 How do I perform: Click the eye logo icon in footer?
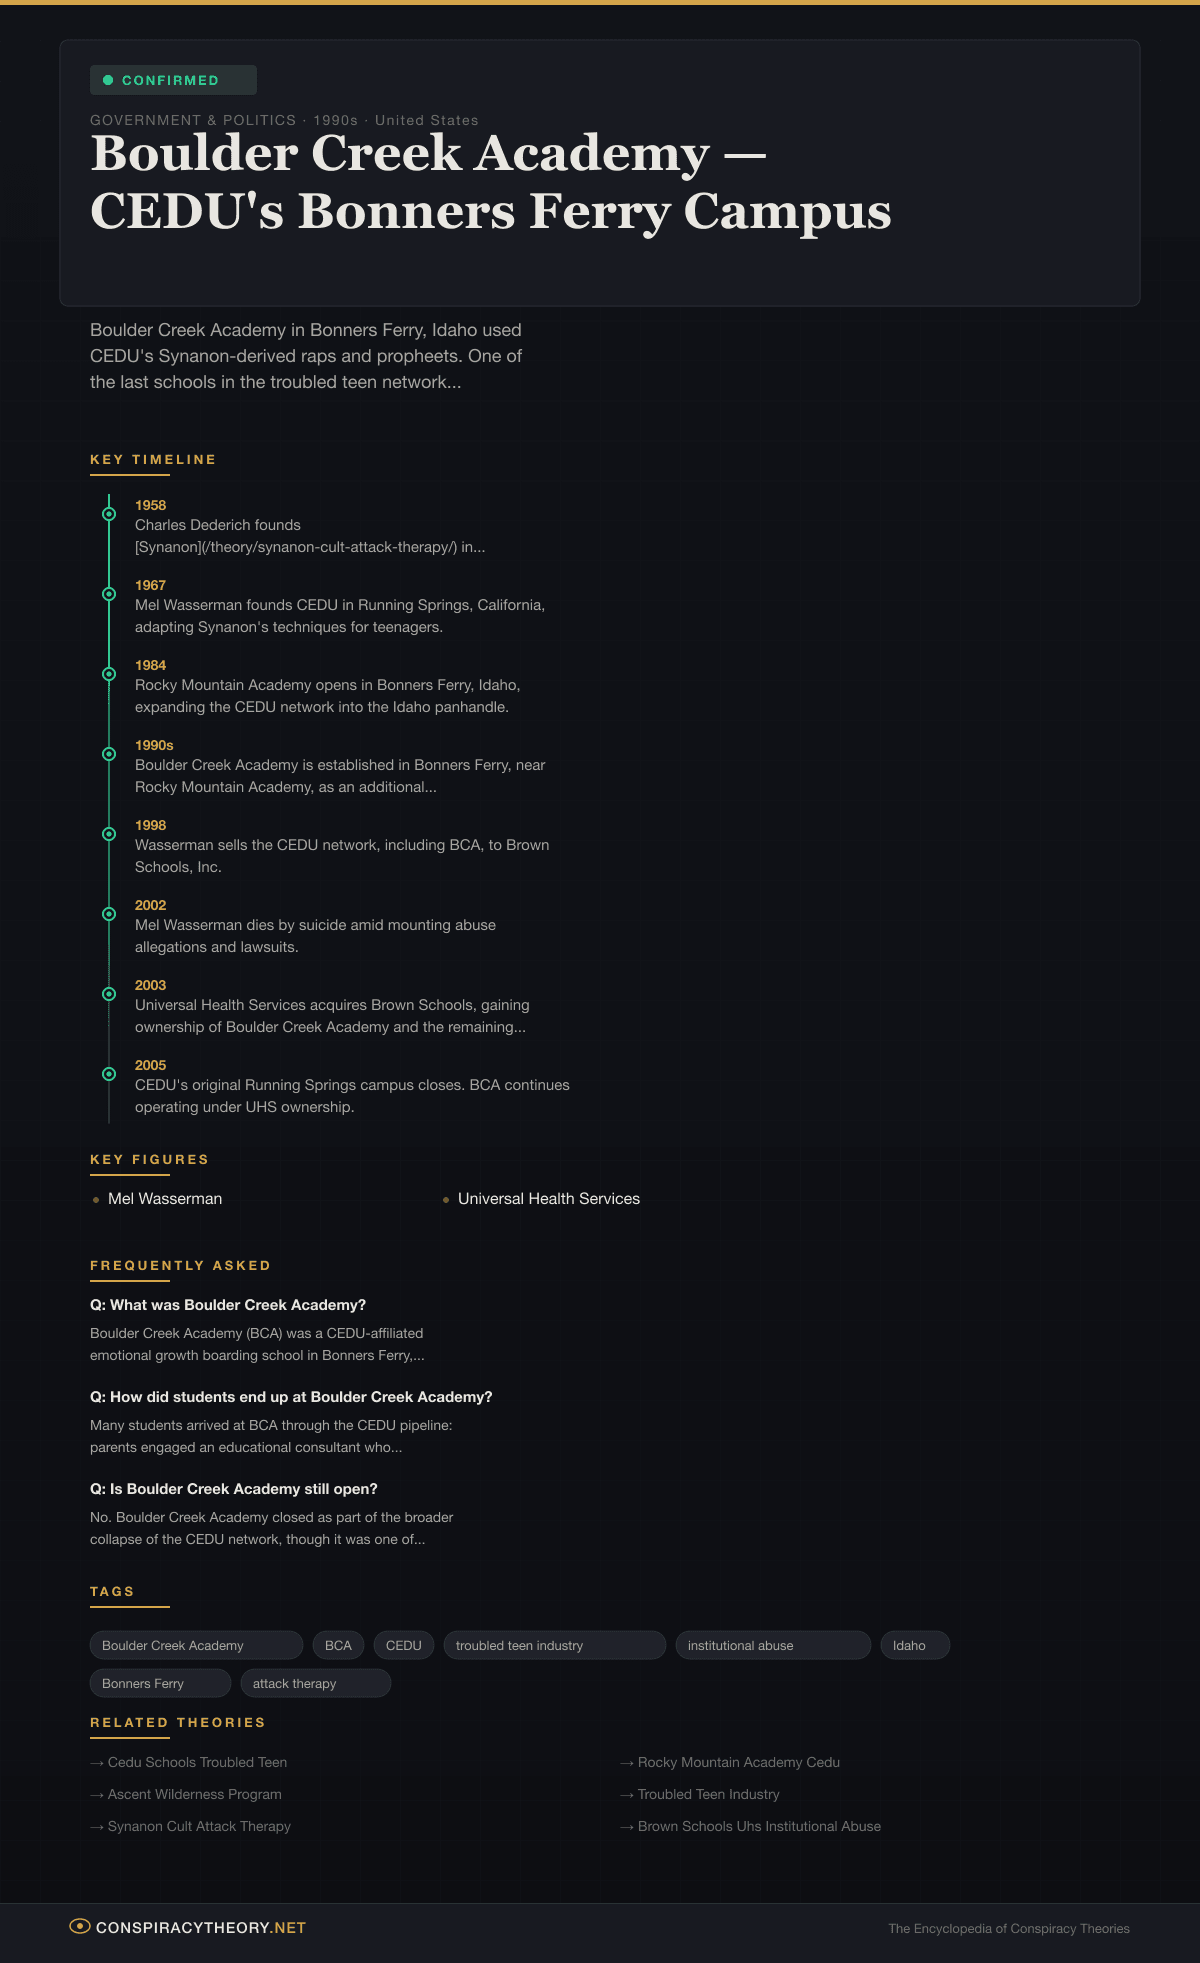coord(79,1926)
